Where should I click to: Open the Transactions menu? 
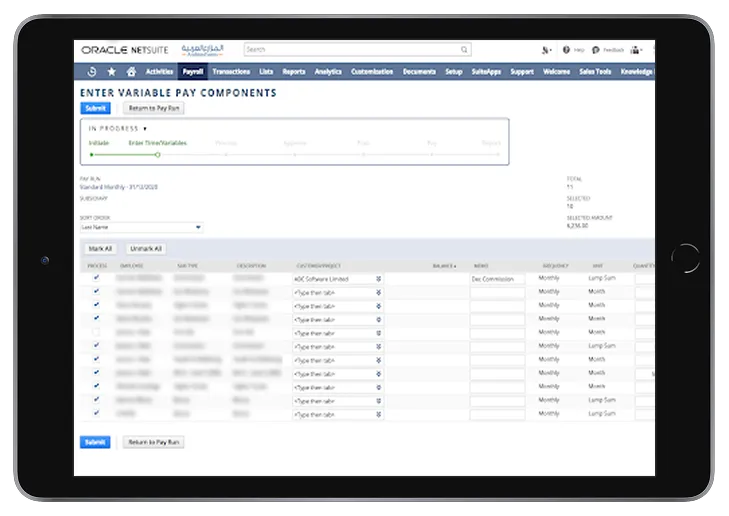[x=231, y=72]
